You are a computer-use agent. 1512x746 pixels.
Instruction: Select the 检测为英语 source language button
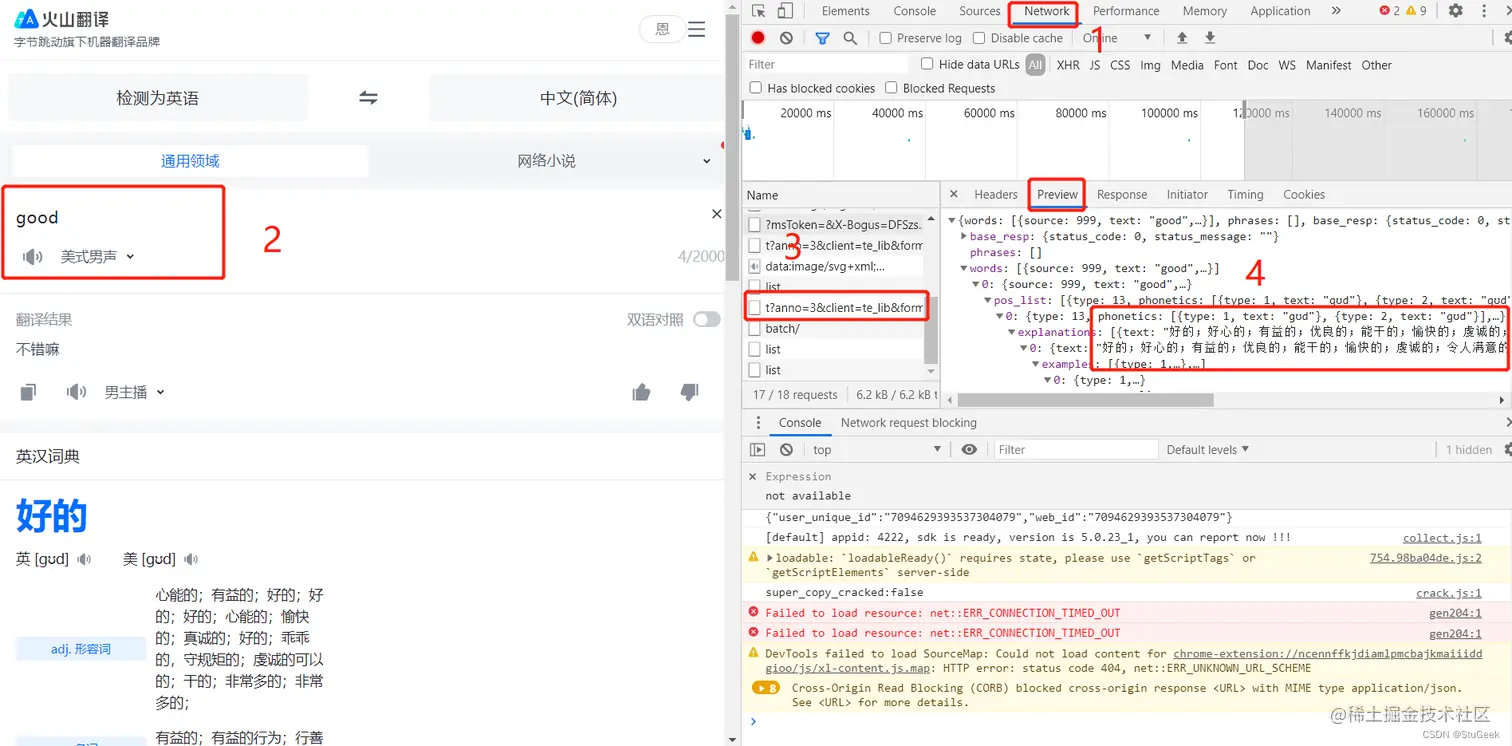tap(158, 98)
